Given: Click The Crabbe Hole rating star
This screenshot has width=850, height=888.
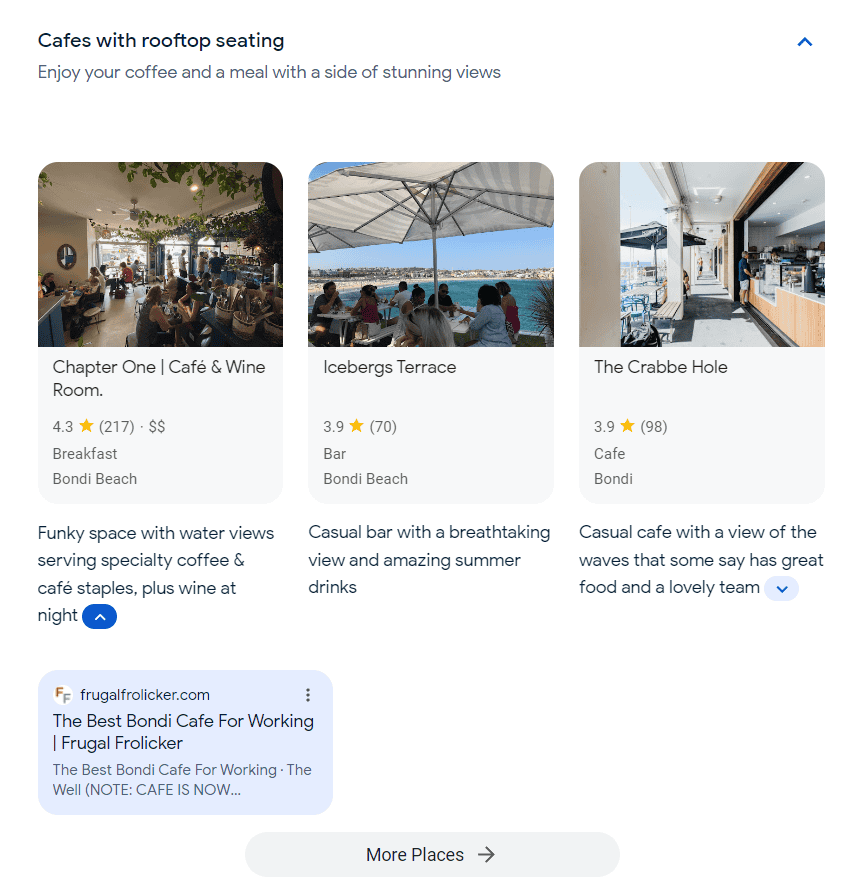Looking at the screenshot, I should (x=628, y=426).
